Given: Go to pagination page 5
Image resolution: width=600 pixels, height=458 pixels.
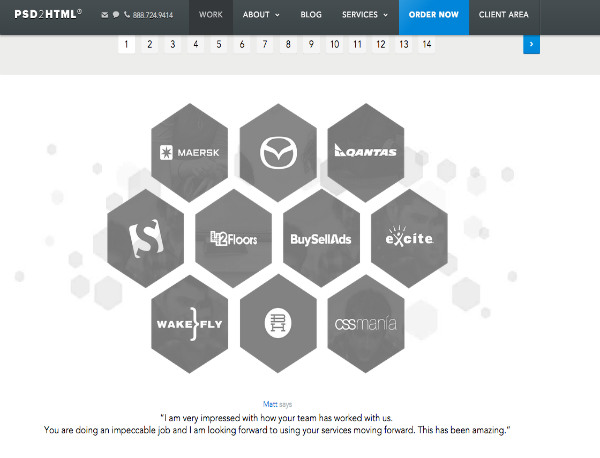Looking at the screenshot, I should (x=218, y=44).
